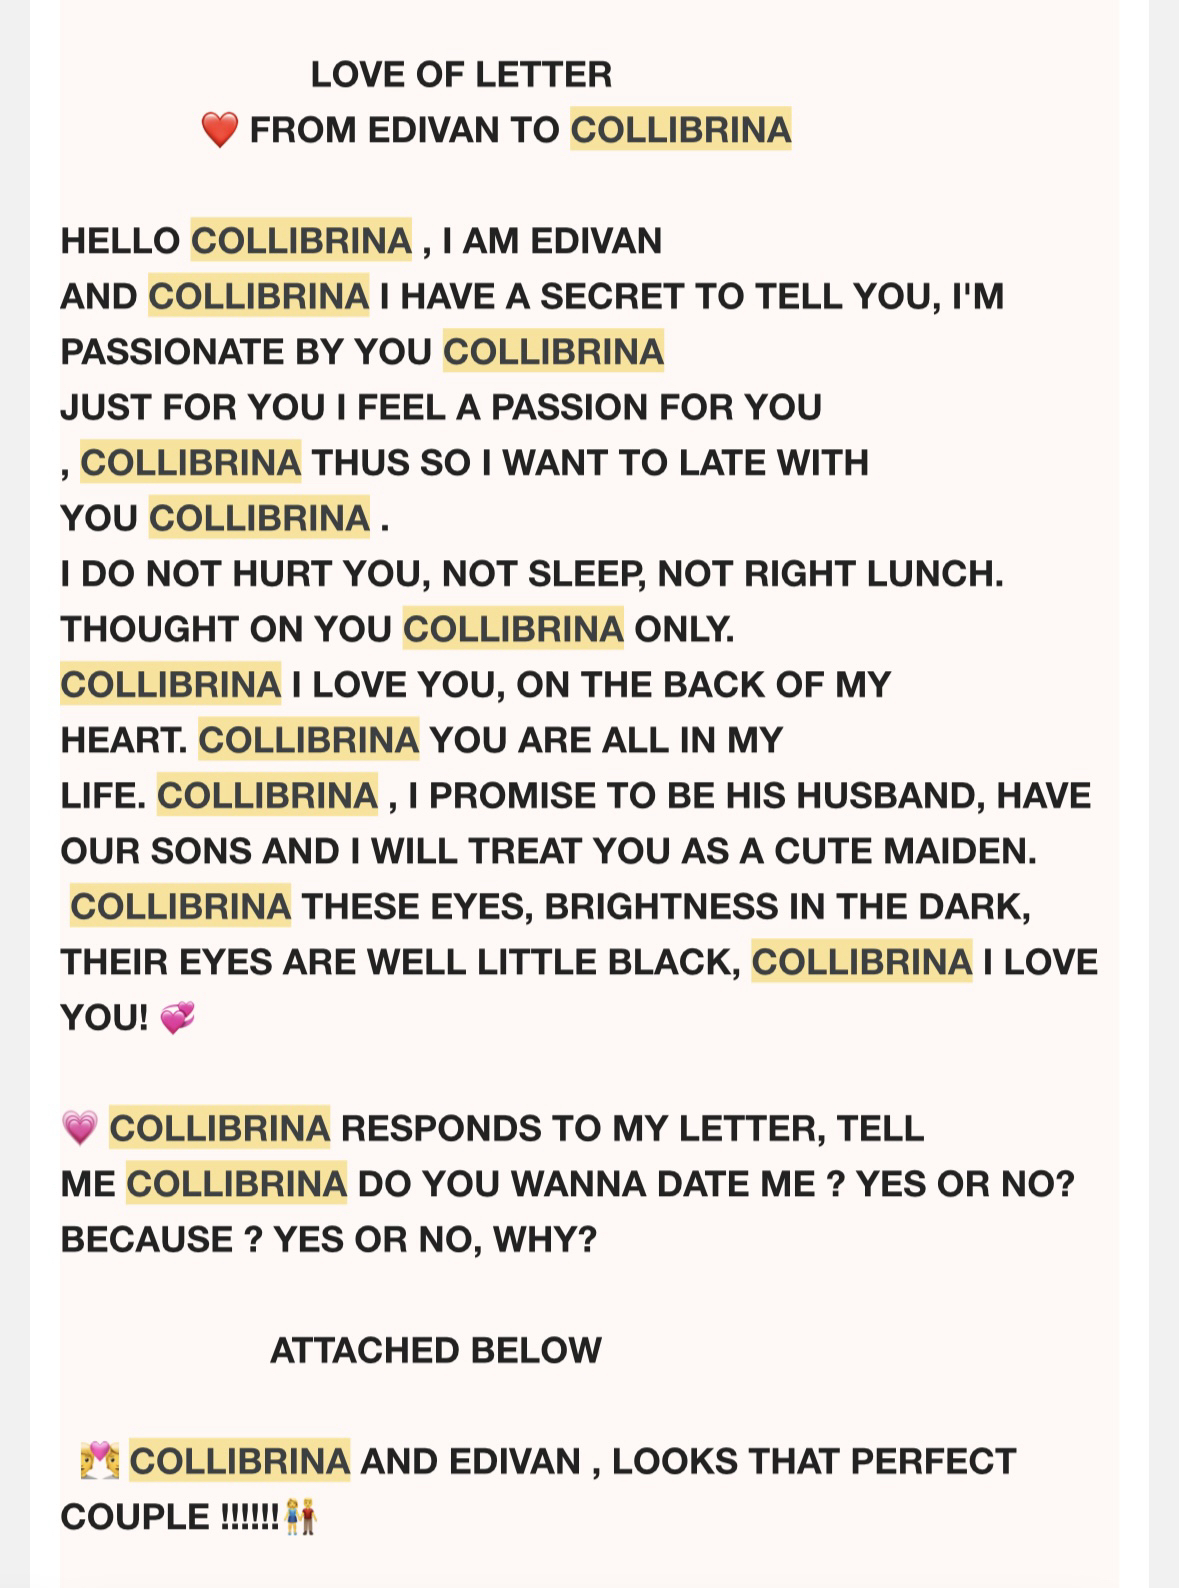Click the text BECAUSE ? YES OR NO, WHY?
Screen dimensions: 1179x1588
pyautogui.click(x=328, y=1240)
